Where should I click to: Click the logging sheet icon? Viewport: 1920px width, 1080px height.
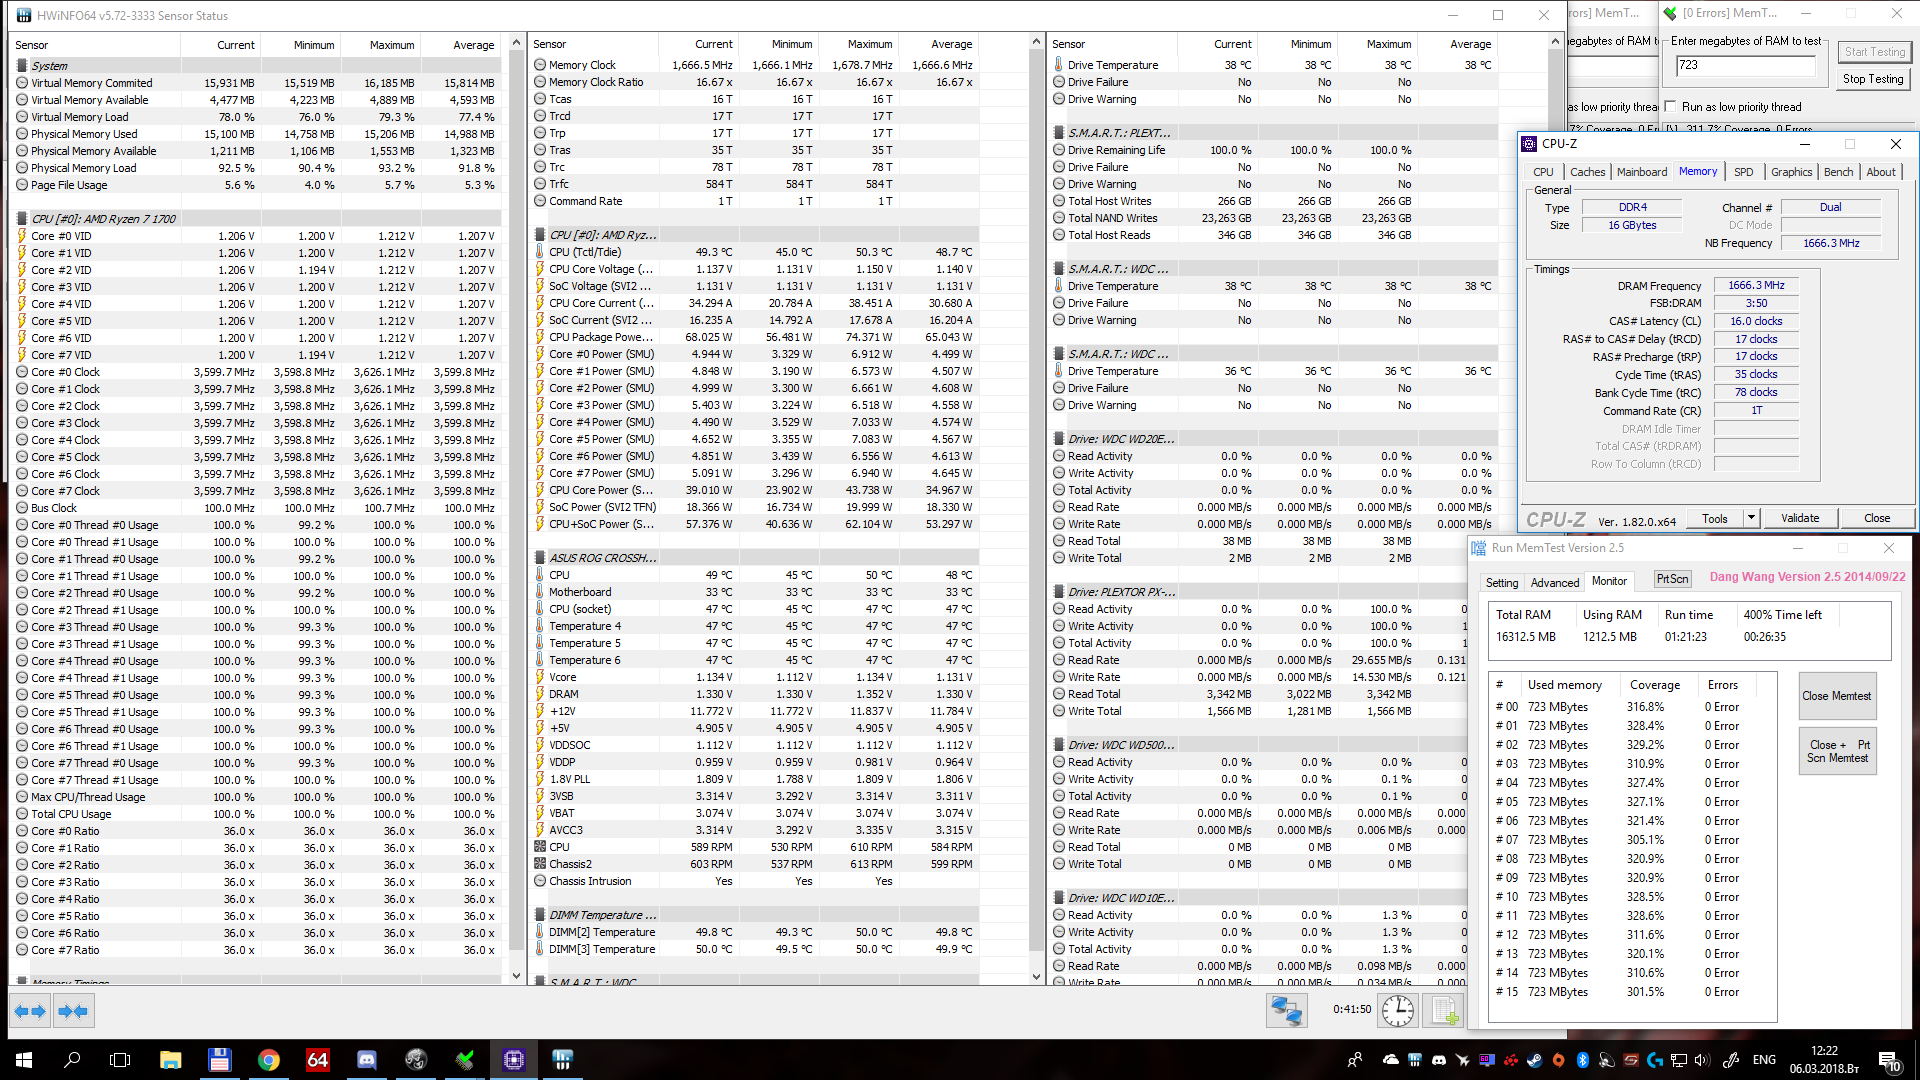[1444, 1010]
